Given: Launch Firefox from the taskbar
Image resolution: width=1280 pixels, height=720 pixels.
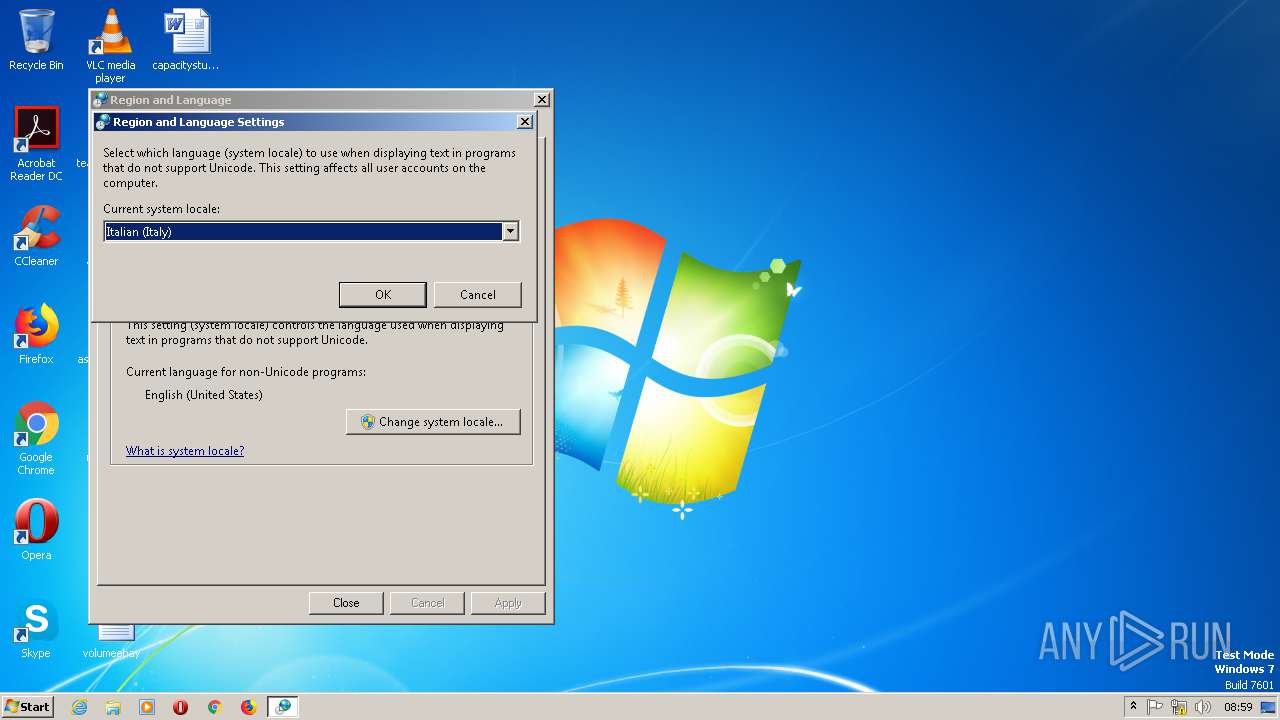Looking at the screenshot, I should click(x=248, y=707).
